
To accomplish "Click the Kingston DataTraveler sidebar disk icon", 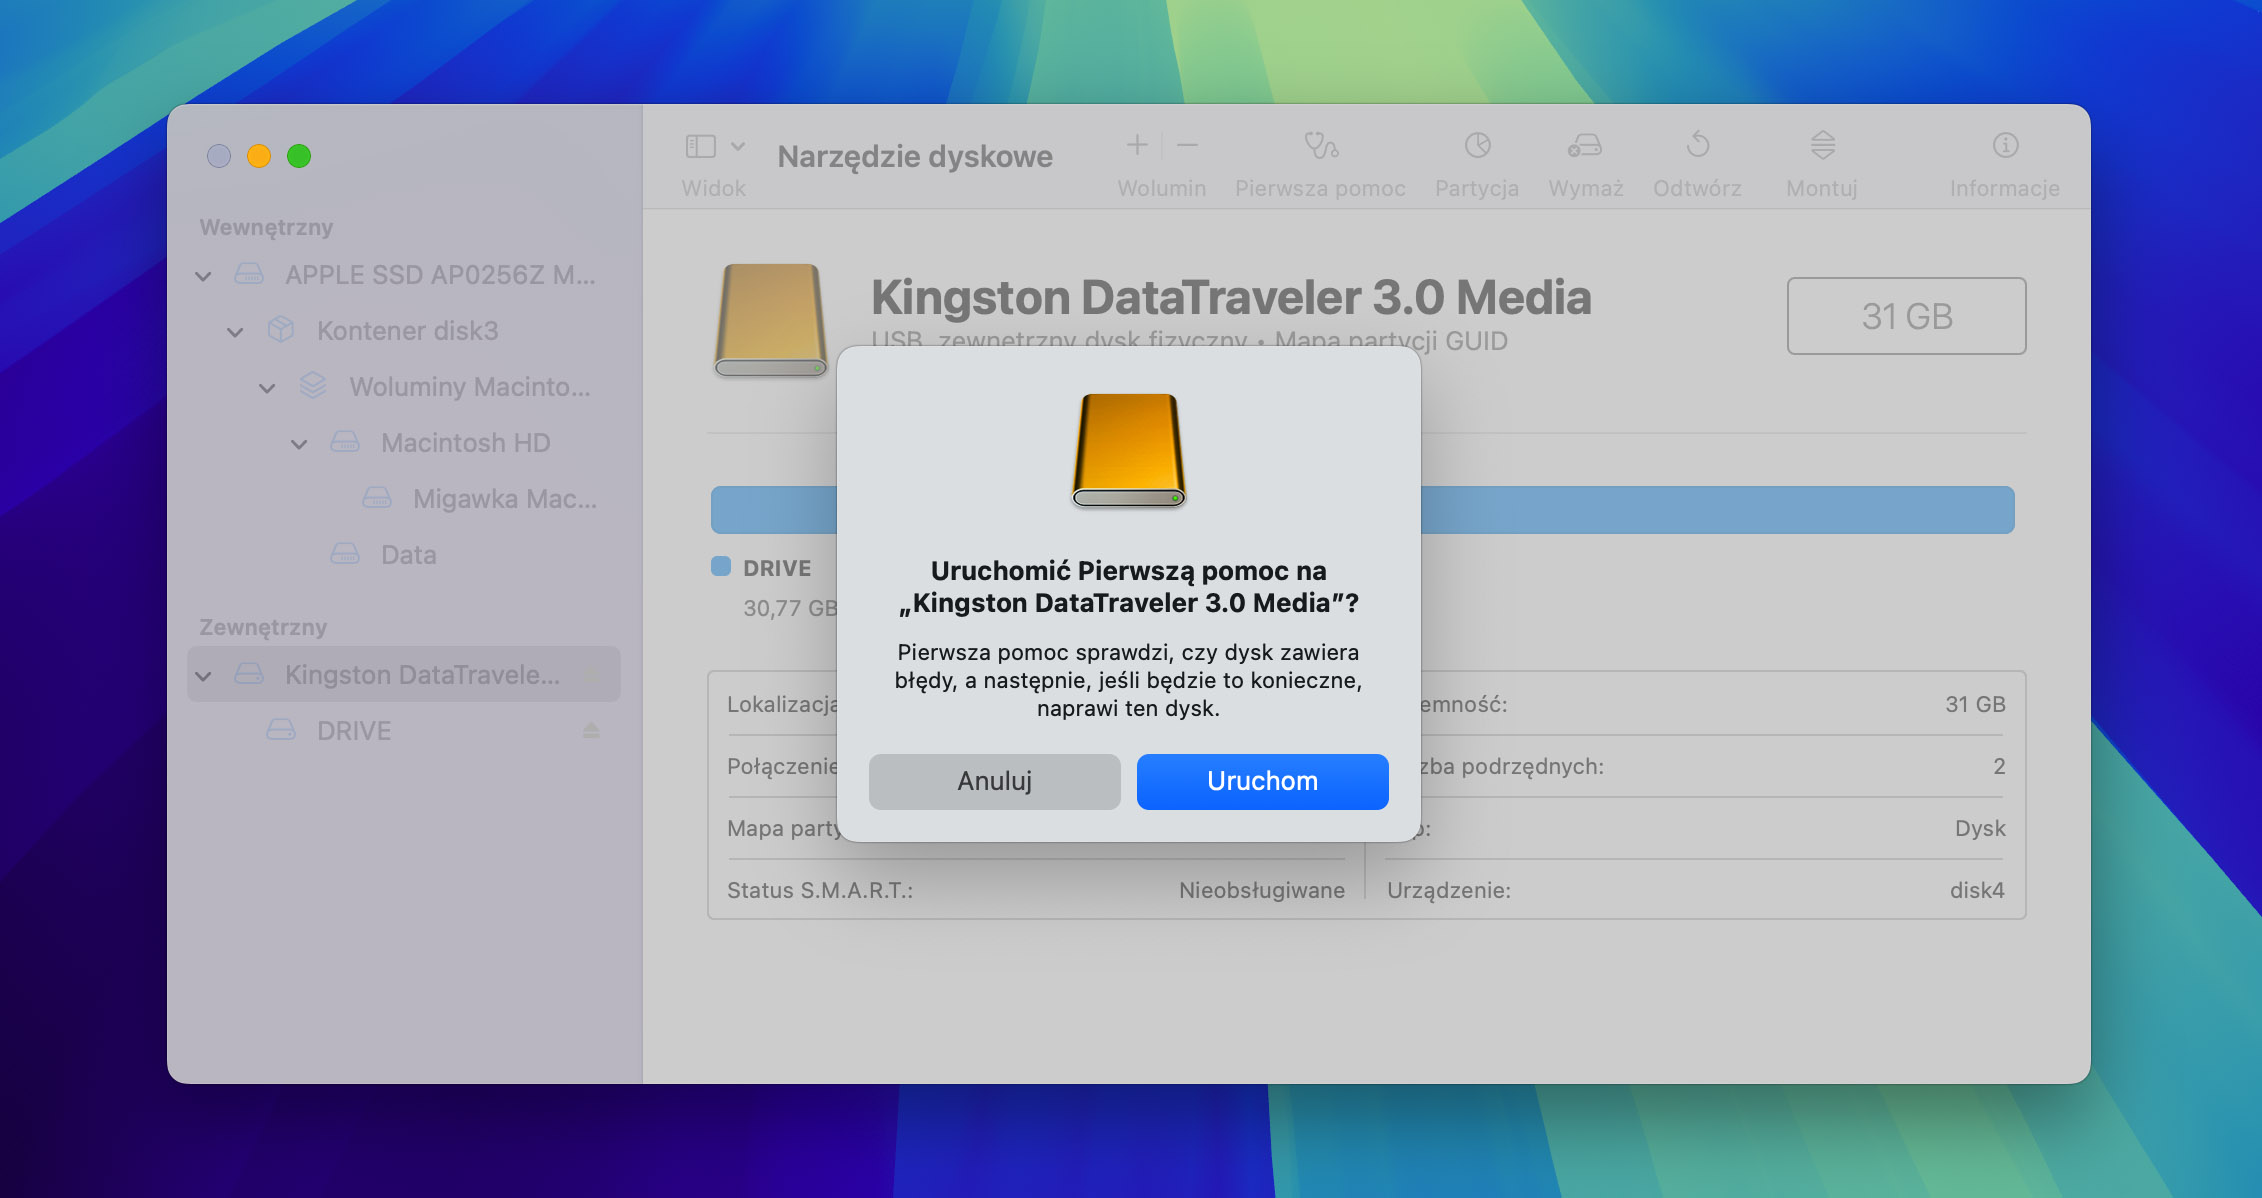I will pyautogui.click(x=249, y=674).
